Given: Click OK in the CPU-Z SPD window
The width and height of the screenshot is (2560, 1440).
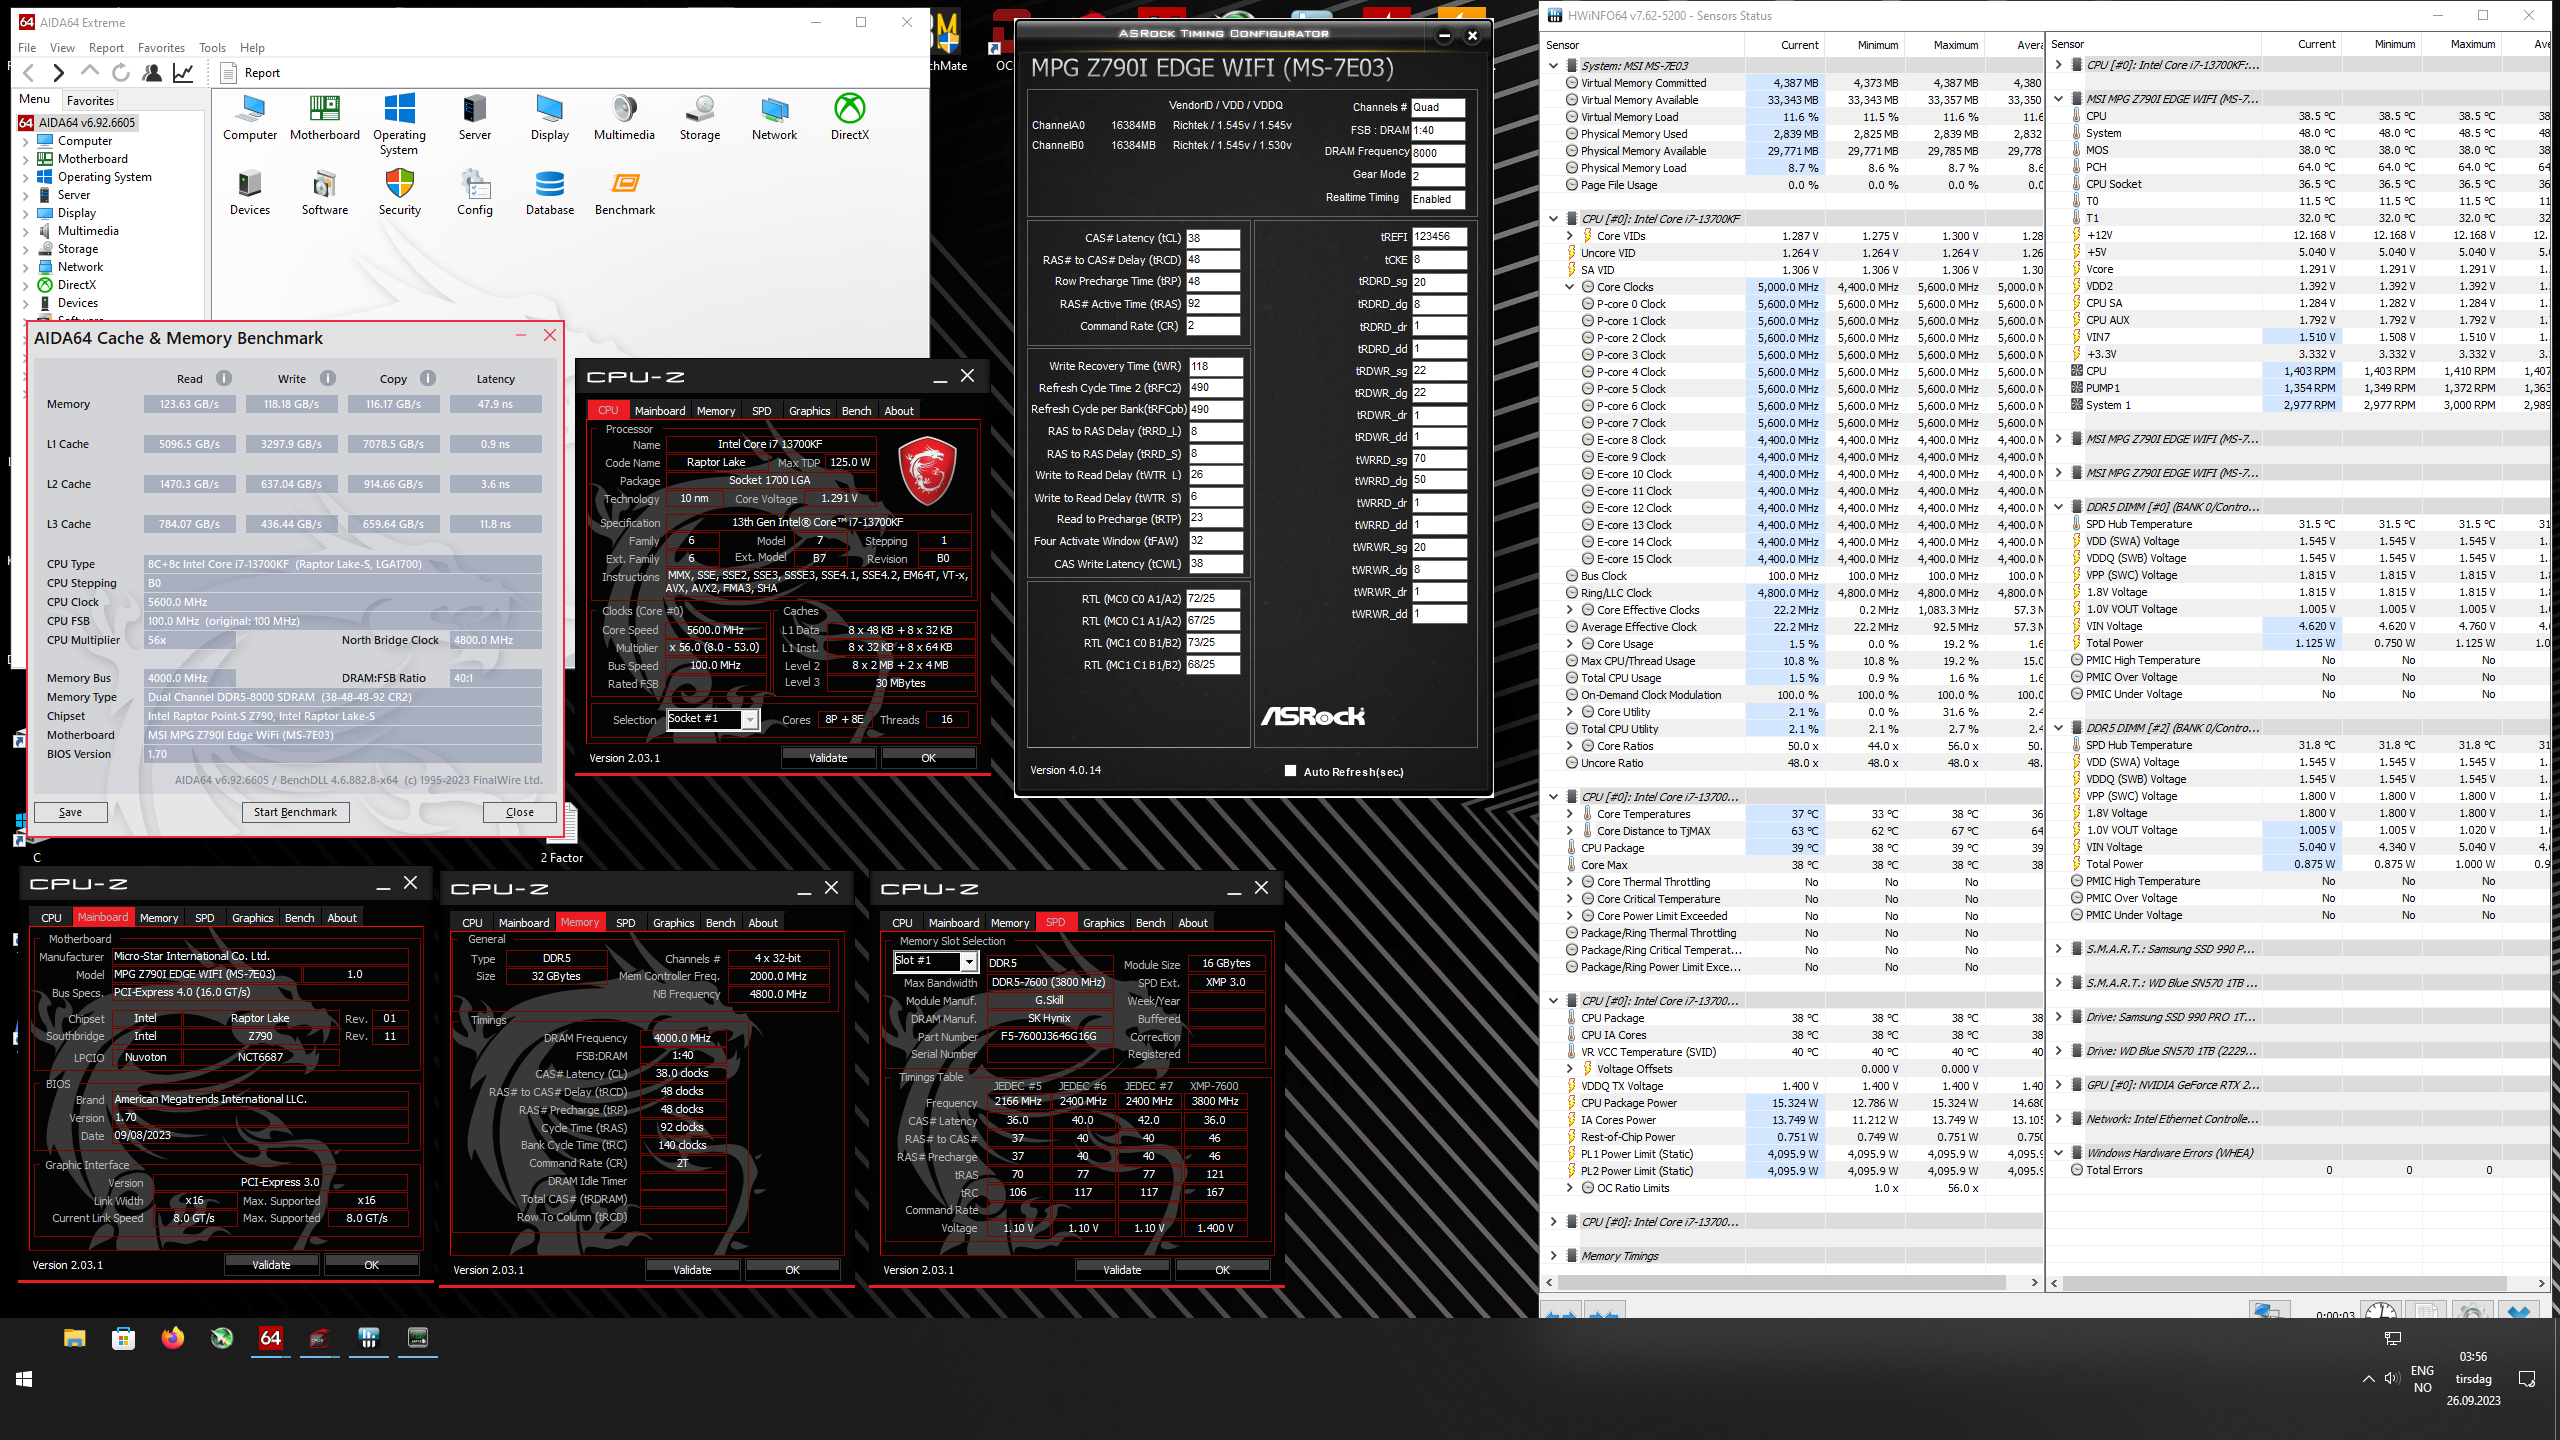Looking at the screenshot, I should click(x=1222, y=1270).
